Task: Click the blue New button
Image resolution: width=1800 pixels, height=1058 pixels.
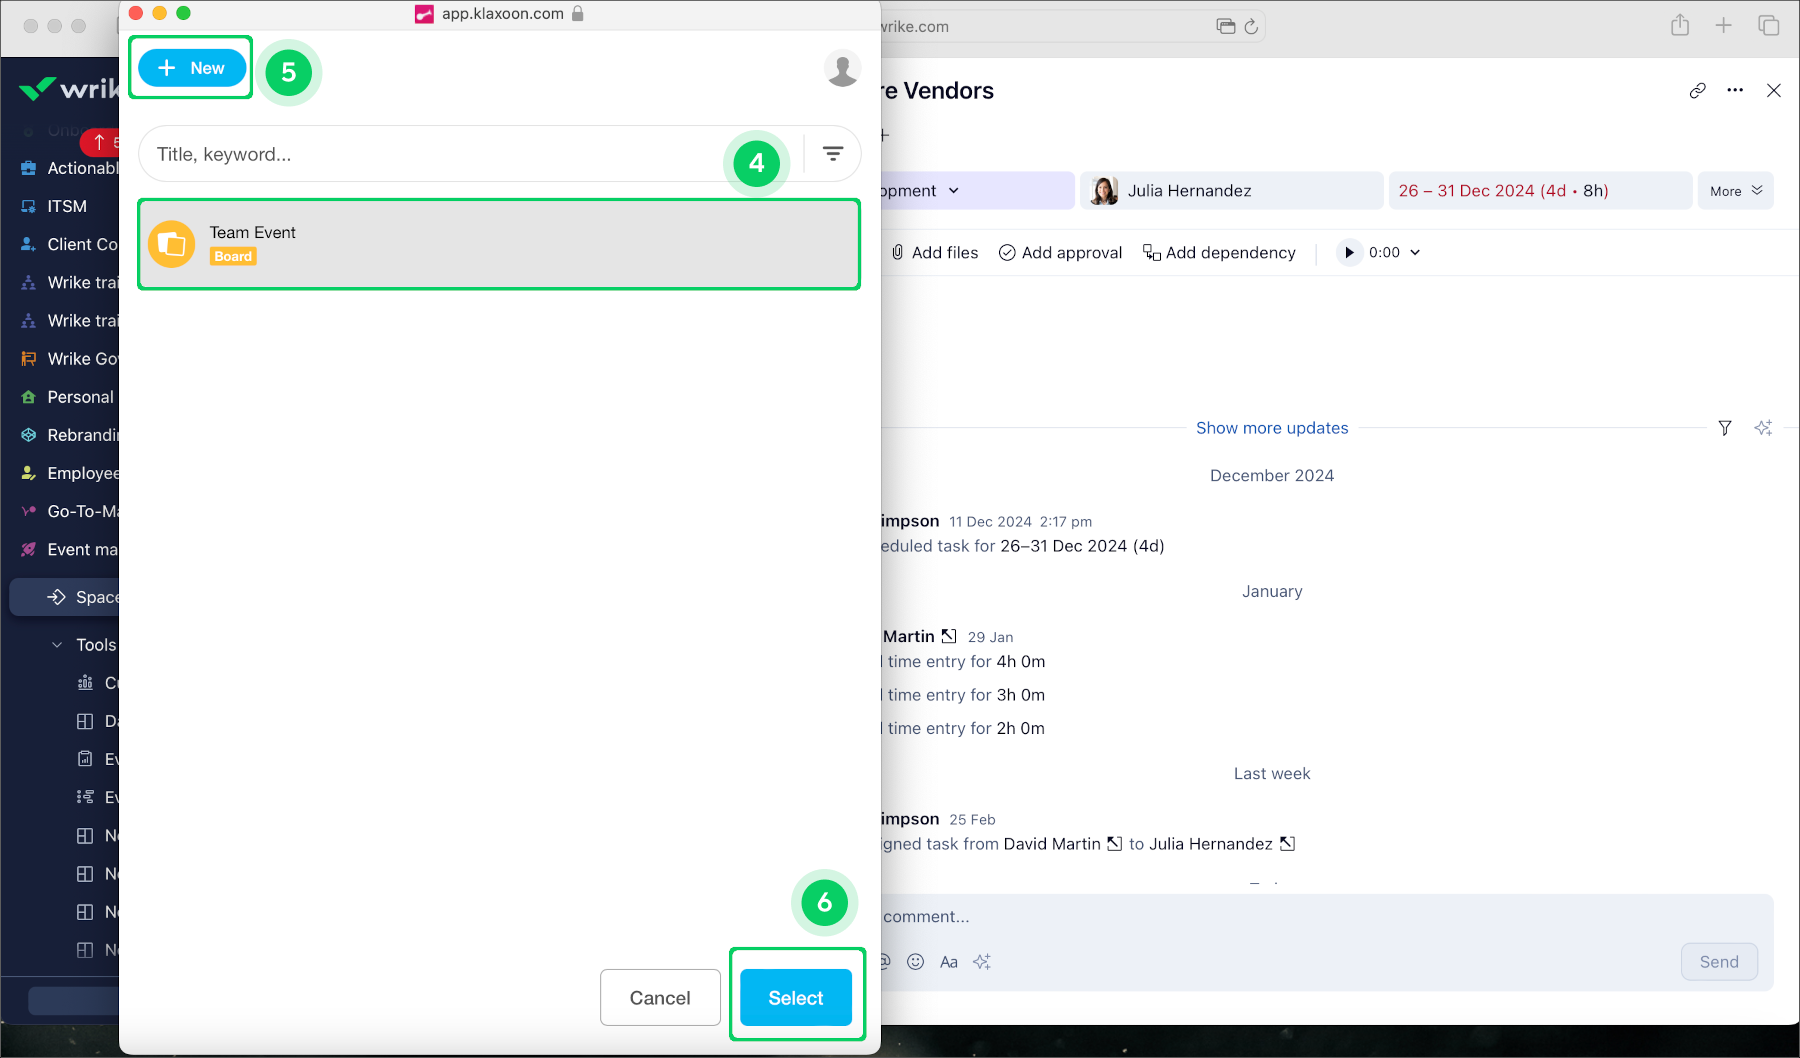Action: 192,68
